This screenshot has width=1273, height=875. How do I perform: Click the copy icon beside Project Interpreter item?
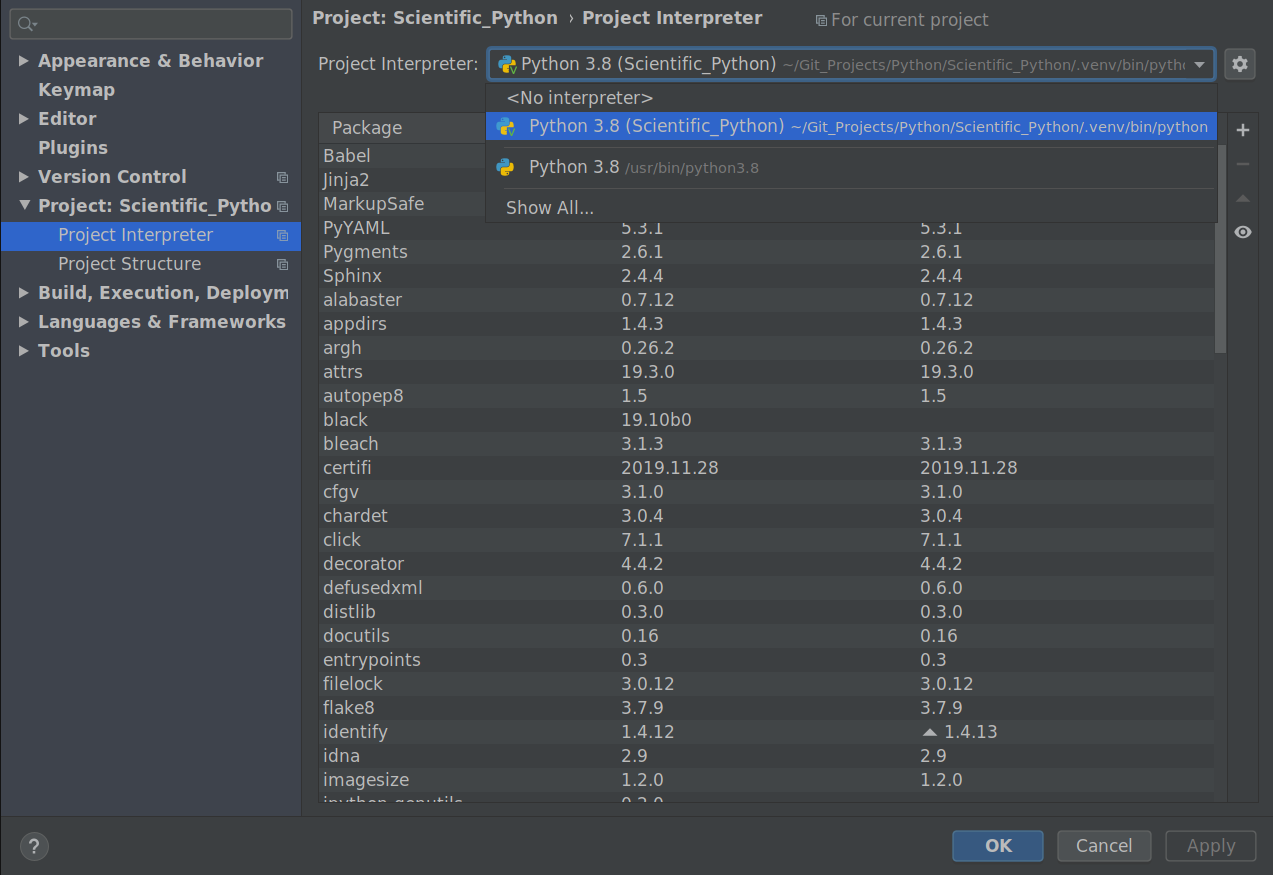click(x=282, y=235)
